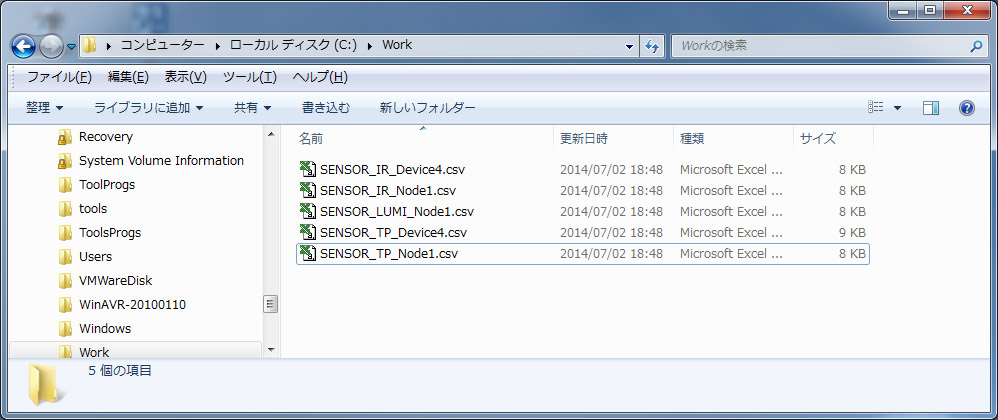Click the folder icon in address bar

[90, 45]
